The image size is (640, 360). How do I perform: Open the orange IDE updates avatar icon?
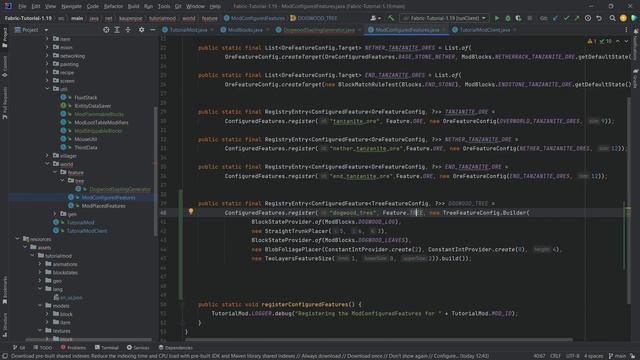623,18
